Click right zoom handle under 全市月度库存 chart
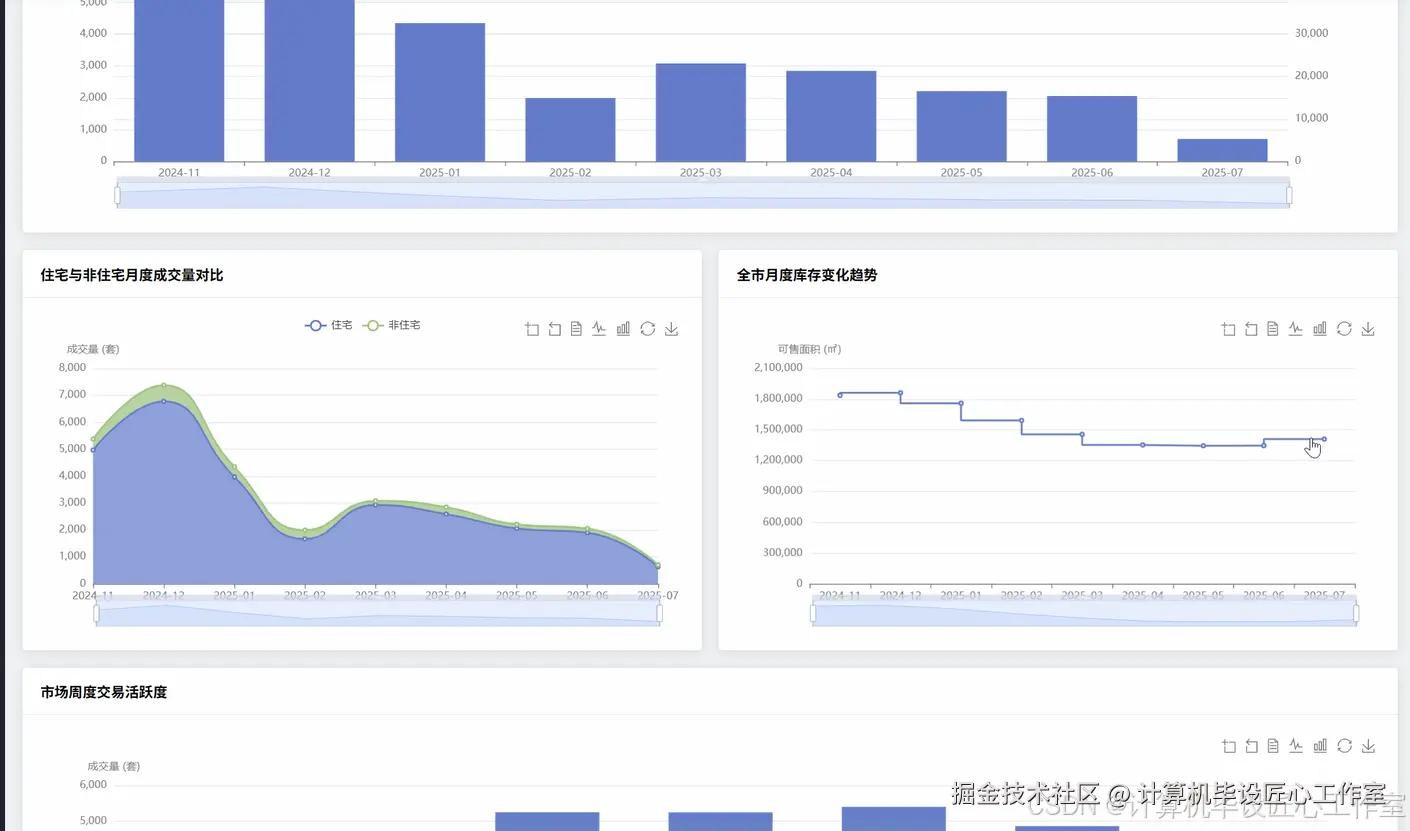Screen dimensions: 1410x831 (x=1356, y=613)
